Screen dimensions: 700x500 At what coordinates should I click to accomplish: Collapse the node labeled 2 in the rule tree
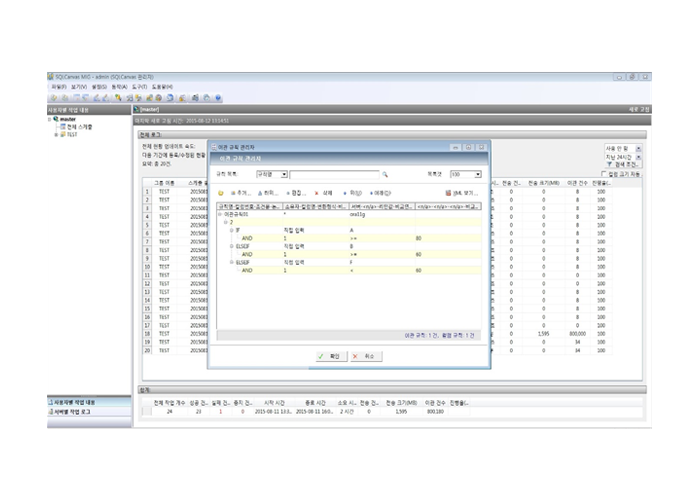(x=226, y=222)
